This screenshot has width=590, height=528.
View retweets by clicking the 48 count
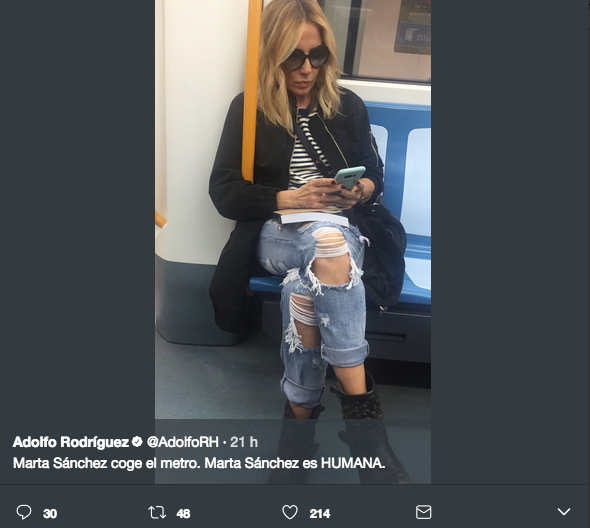[x=183, y=514]
